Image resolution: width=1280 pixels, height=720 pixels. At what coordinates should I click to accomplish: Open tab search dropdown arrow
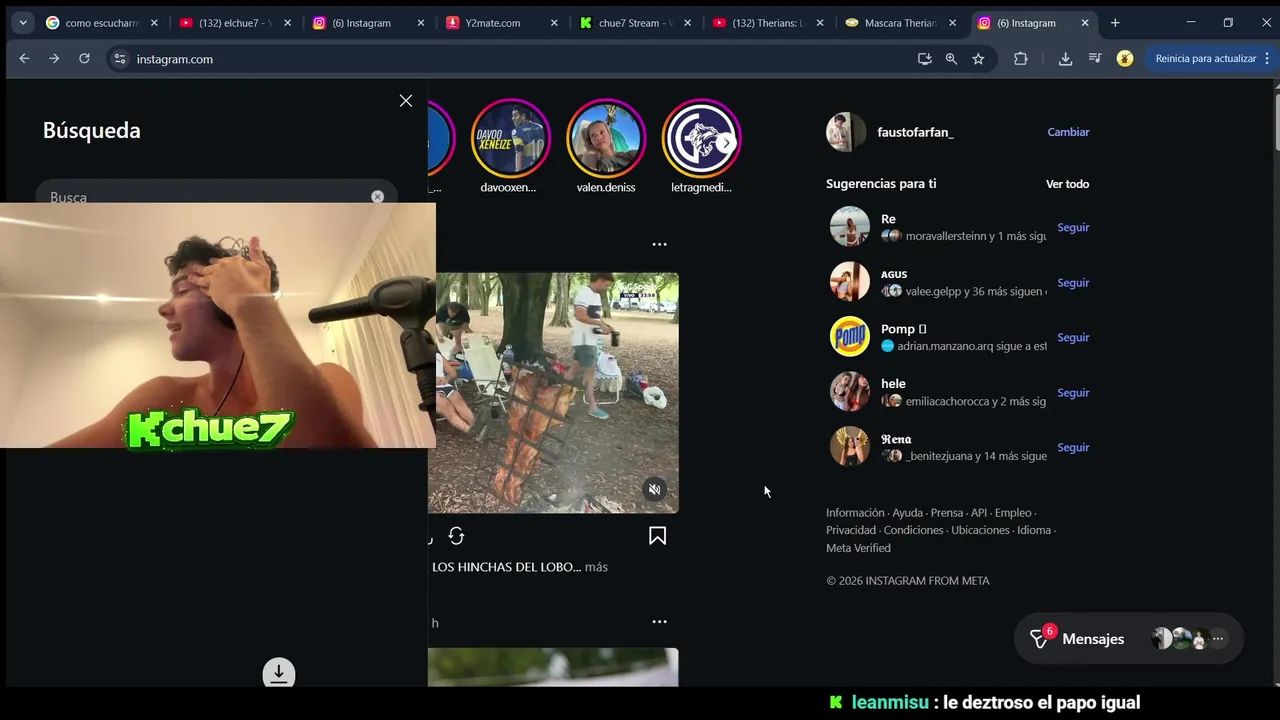click(22, 23)
